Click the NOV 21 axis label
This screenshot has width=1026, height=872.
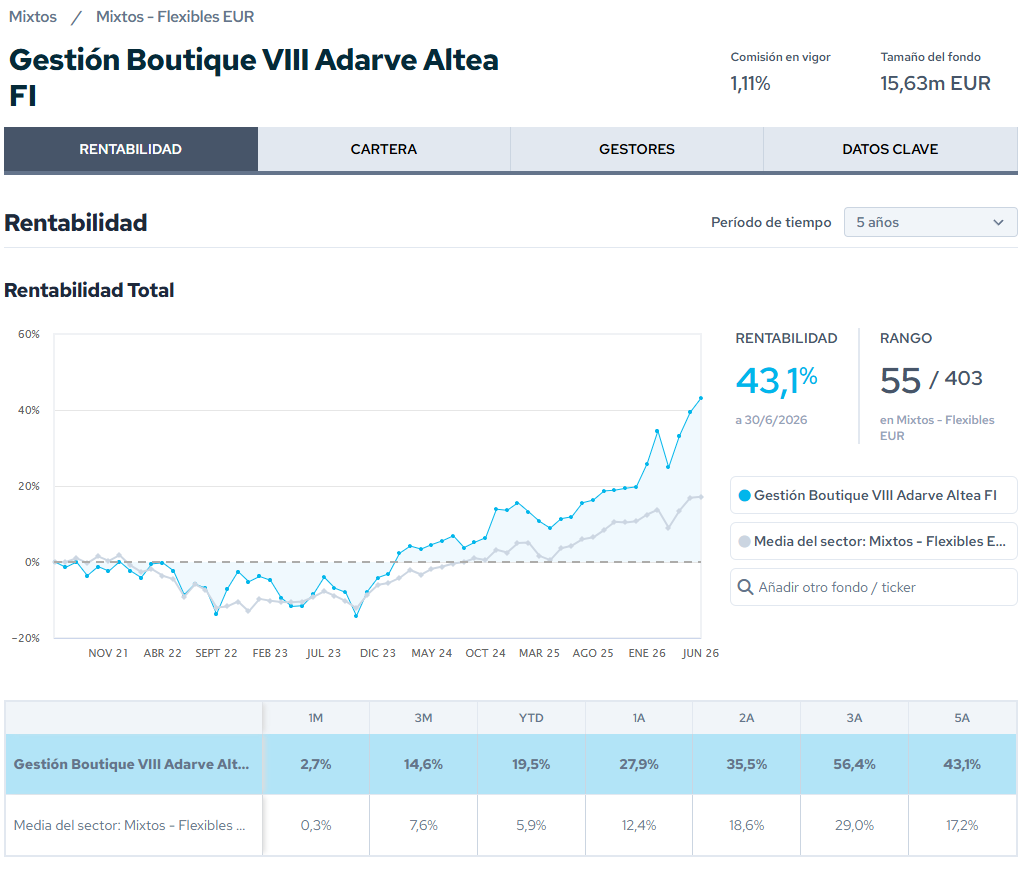click(108, 653)
